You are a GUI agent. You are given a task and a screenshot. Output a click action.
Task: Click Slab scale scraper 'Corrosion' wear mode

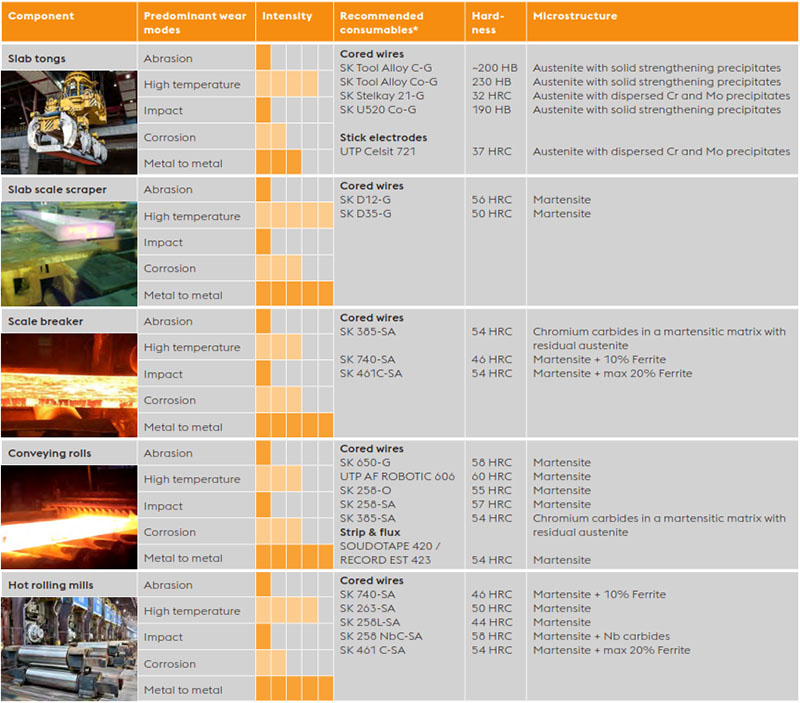[169, 268]
